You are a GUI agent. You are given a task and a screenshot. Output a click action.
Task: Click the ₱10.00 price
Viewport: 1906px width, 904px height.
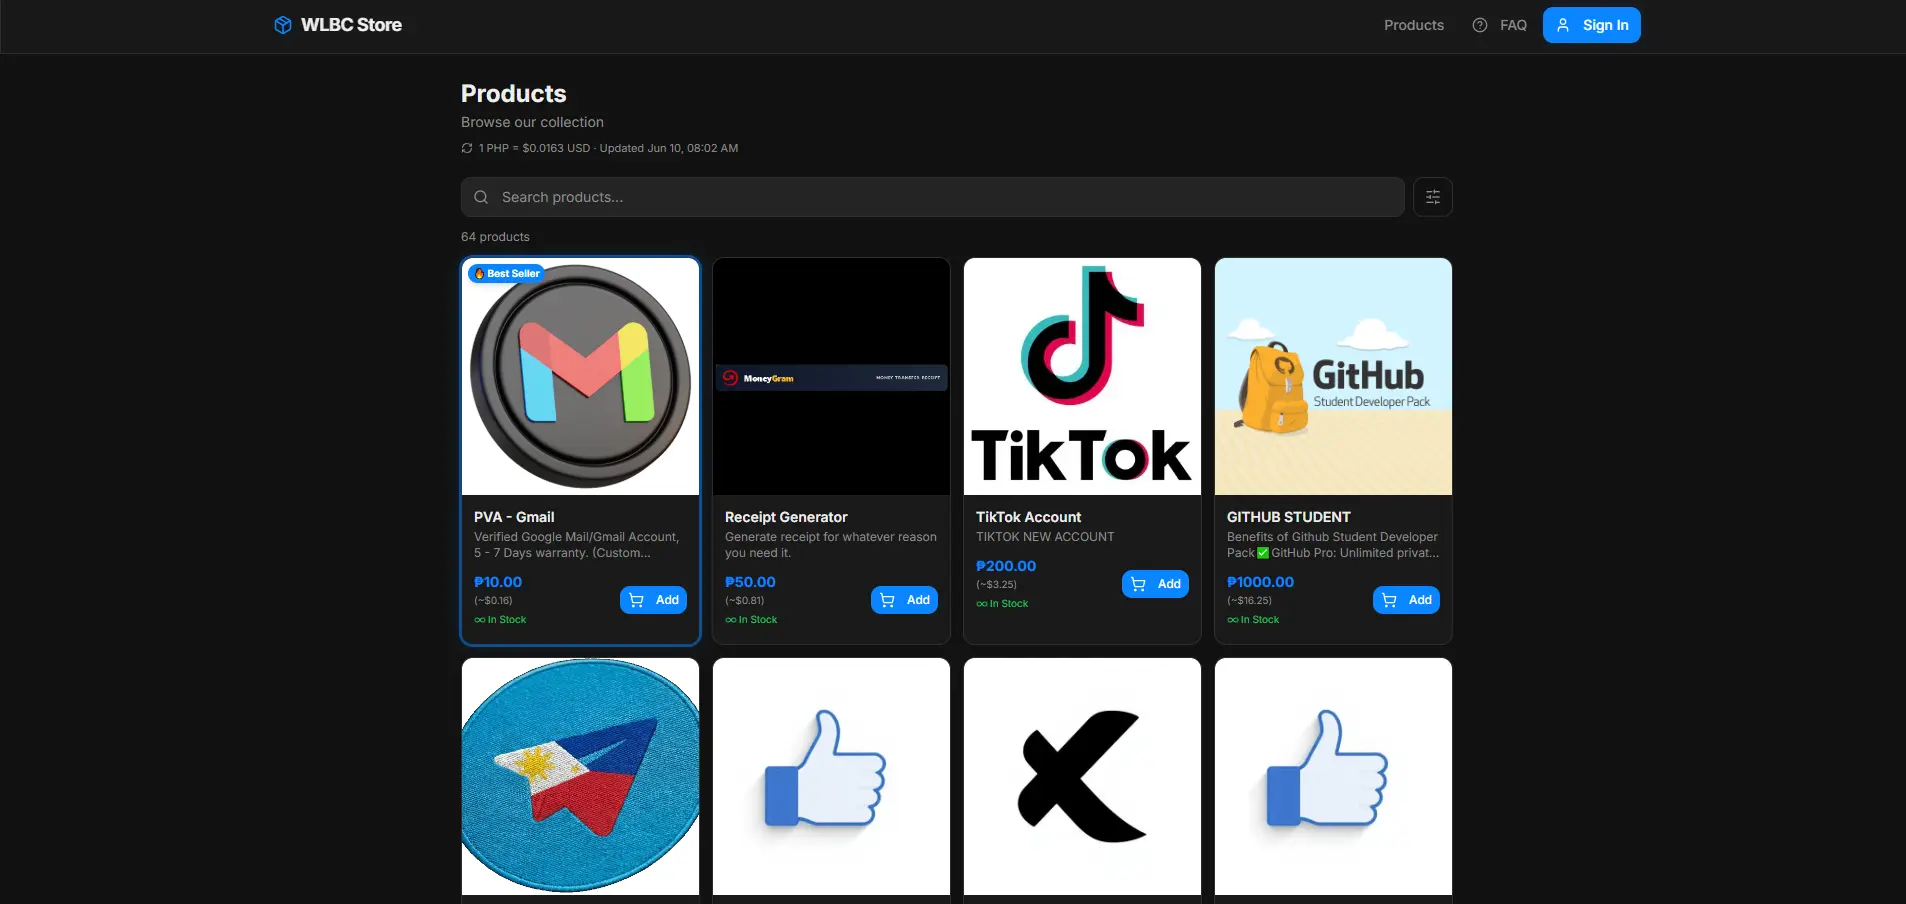[498, 582]
